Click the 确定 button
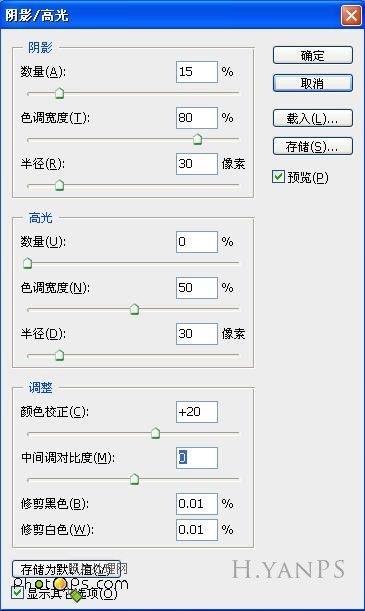Screen dimensions: 365x611 tap(313, 55)
